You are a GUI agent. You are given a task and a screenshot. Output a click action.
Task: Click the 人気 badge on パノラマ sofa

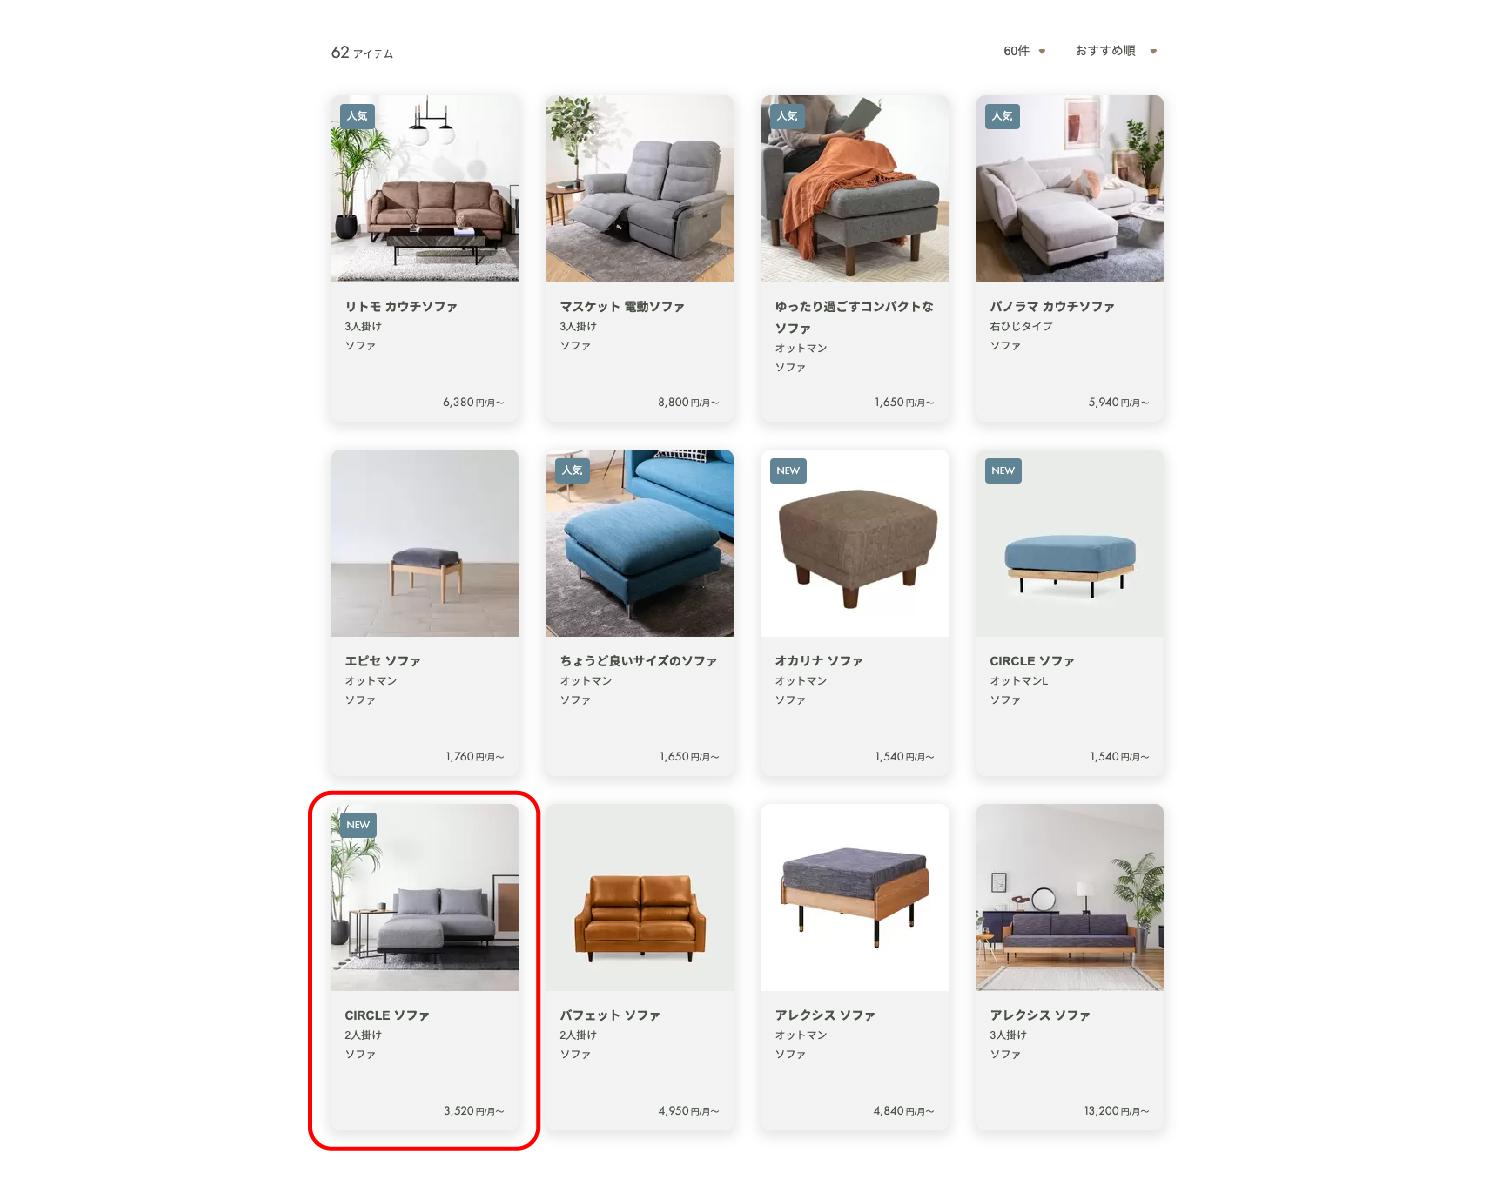point(1002,117)
